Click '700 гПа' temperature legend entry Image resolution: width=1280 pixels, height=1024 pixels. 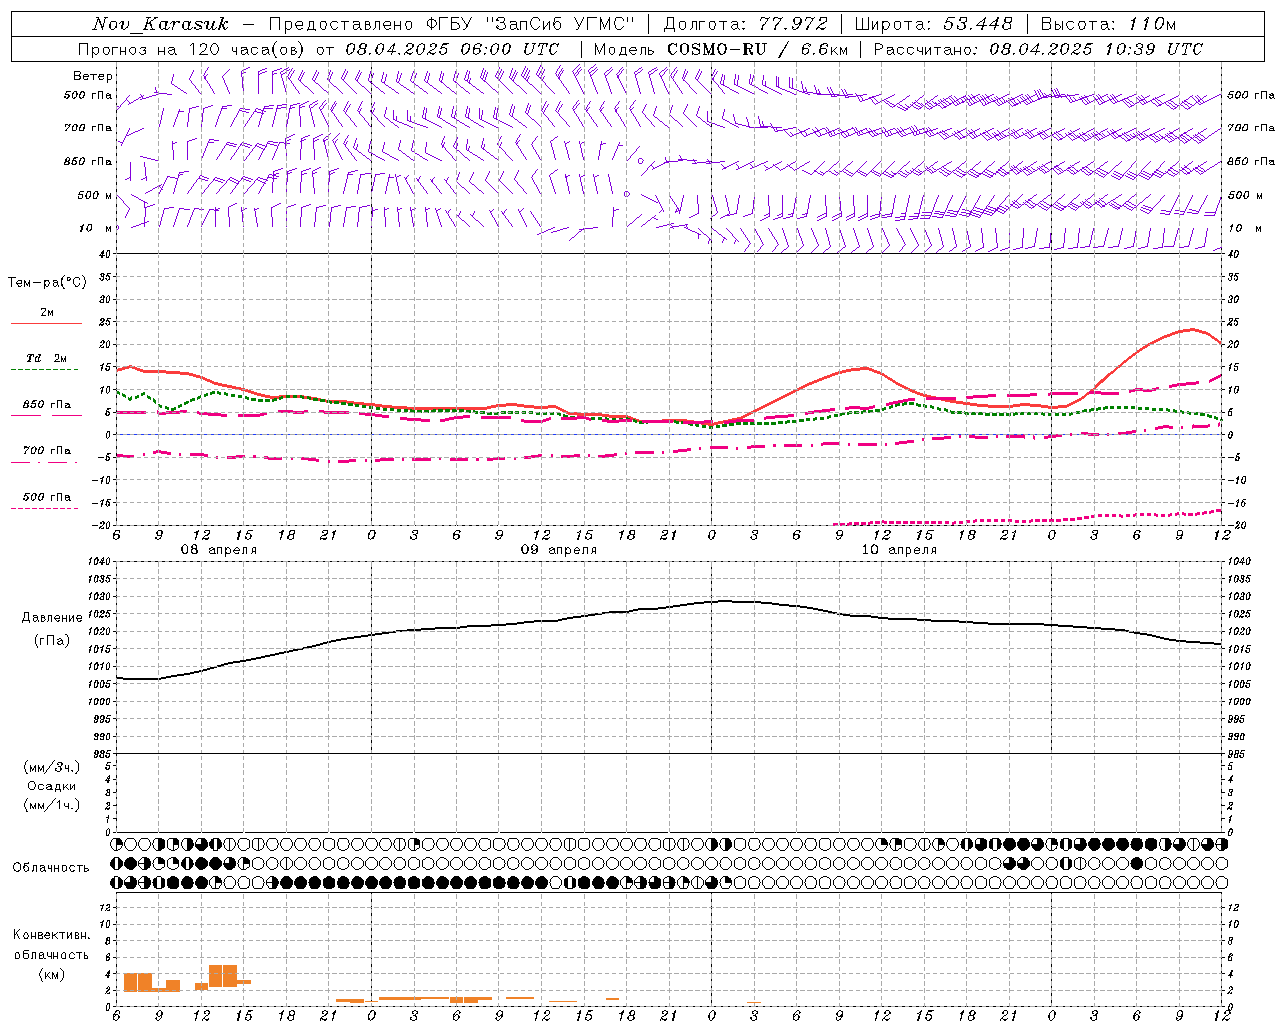pos(47,451)
